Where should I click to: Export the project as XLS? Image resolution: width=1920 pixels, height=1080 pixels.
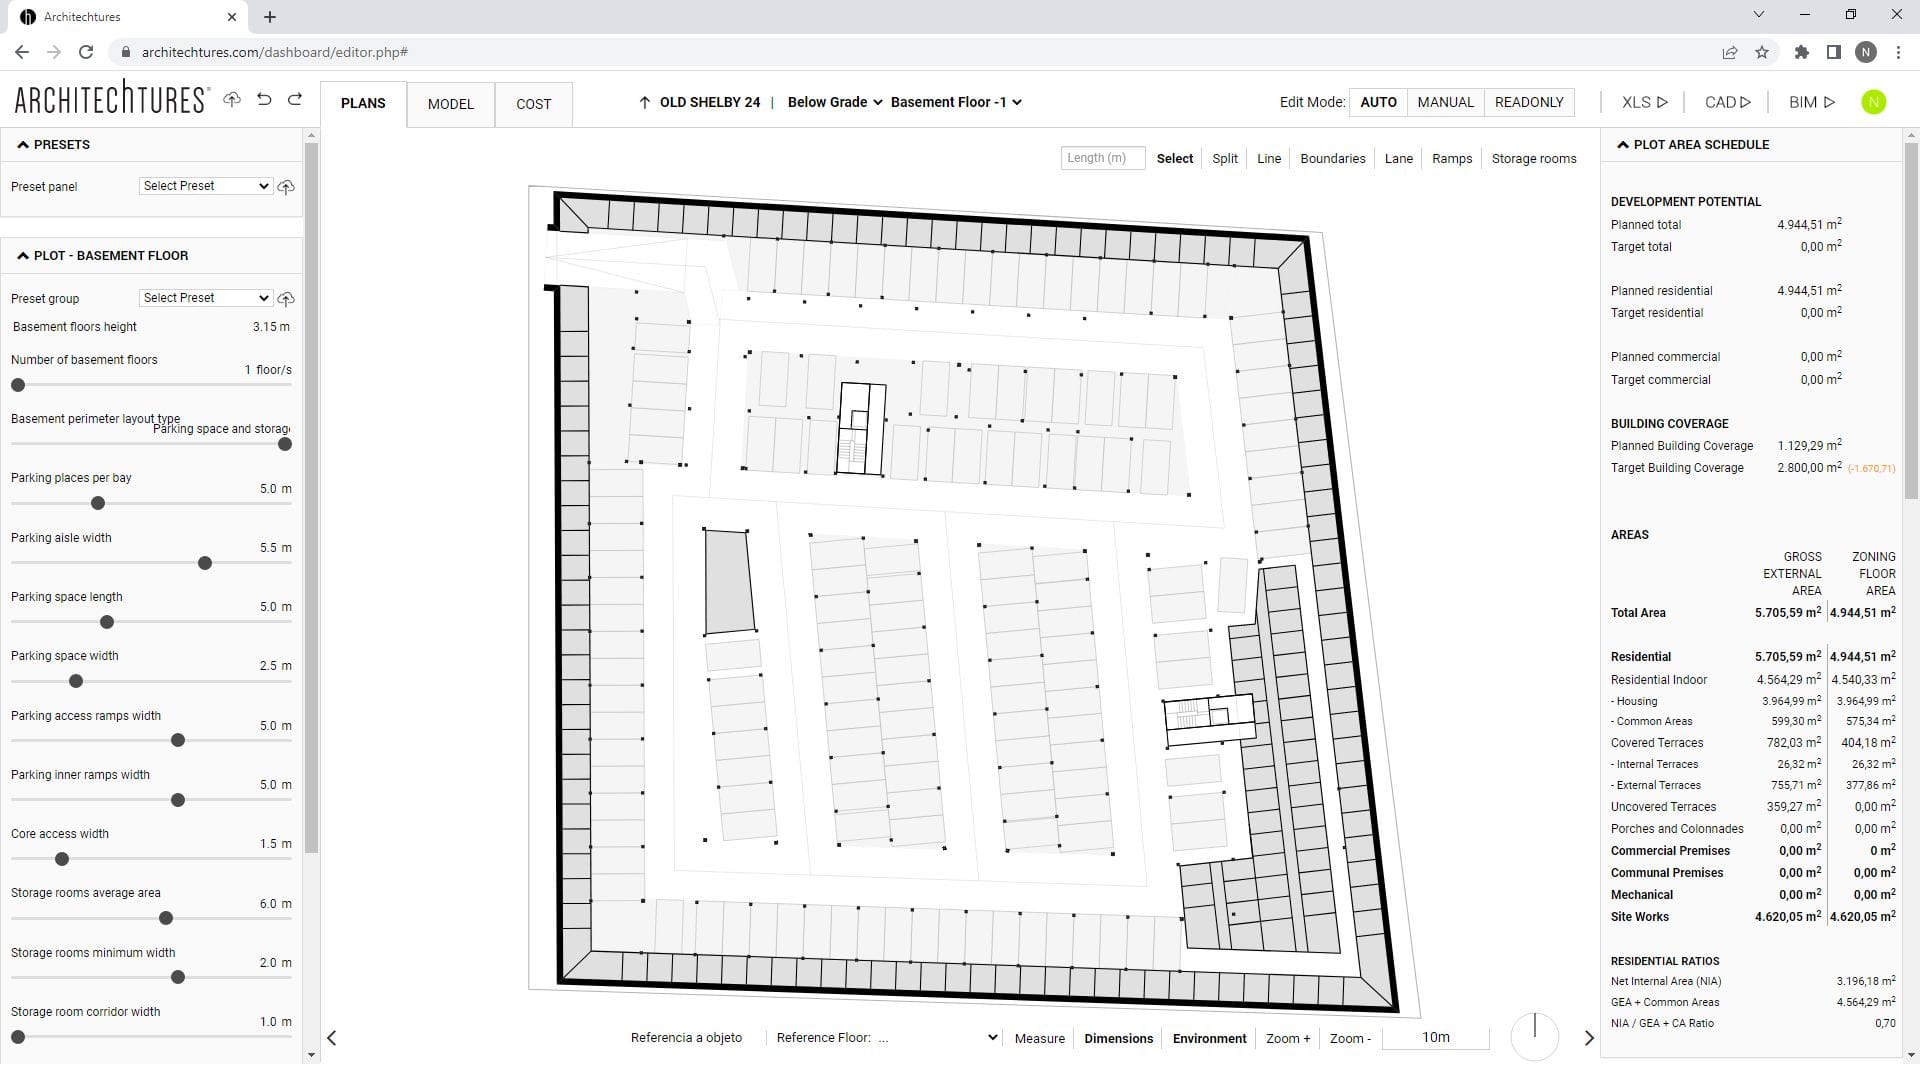[x=1642, y=102]
